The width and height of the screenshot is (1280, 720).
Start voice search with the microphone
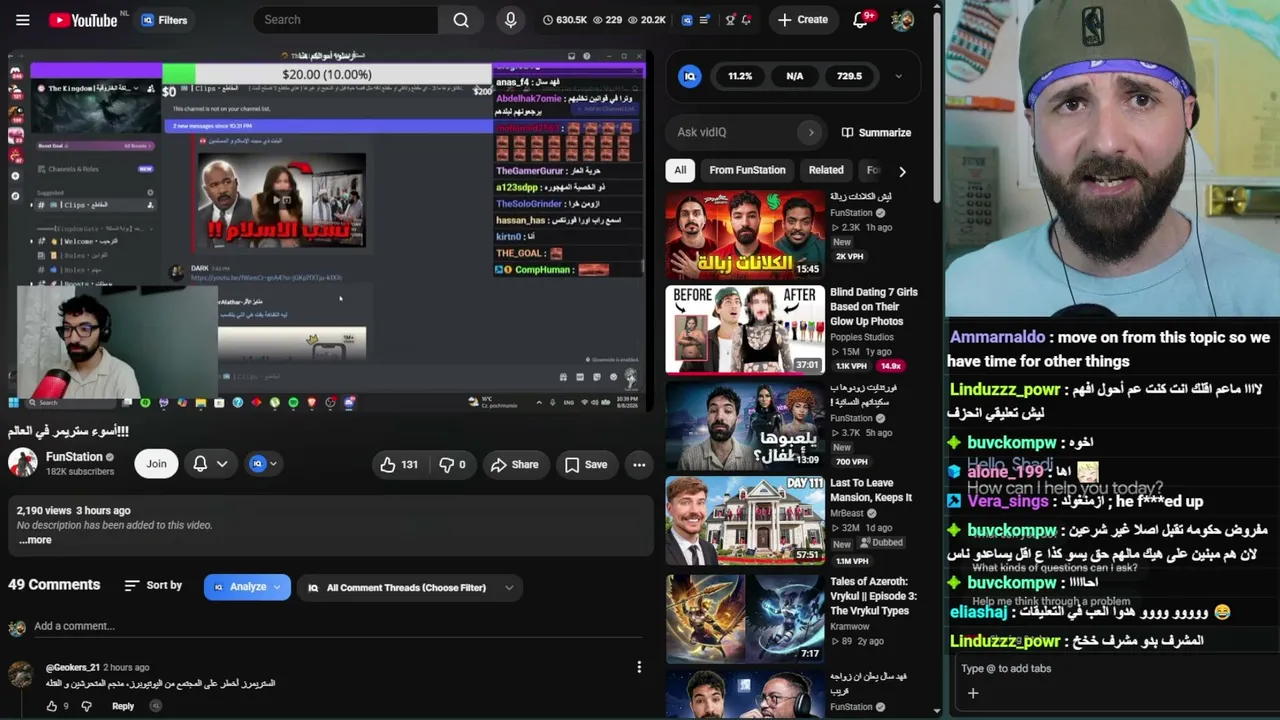tap(511, 20)
